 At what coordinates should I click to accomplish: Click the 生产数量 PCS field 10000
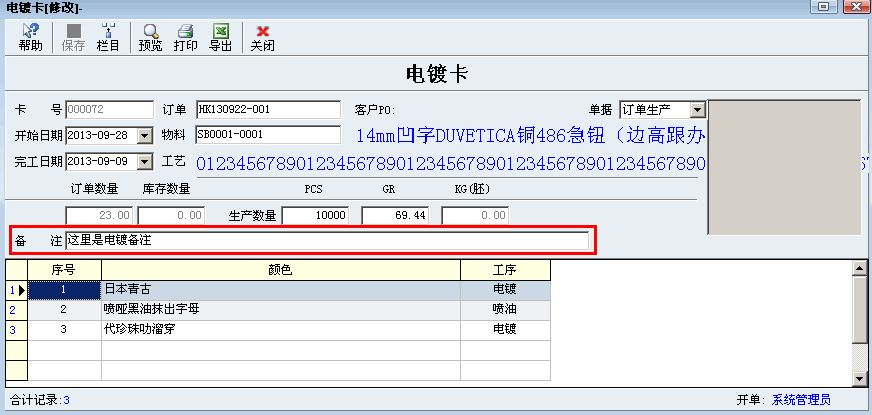315,215
